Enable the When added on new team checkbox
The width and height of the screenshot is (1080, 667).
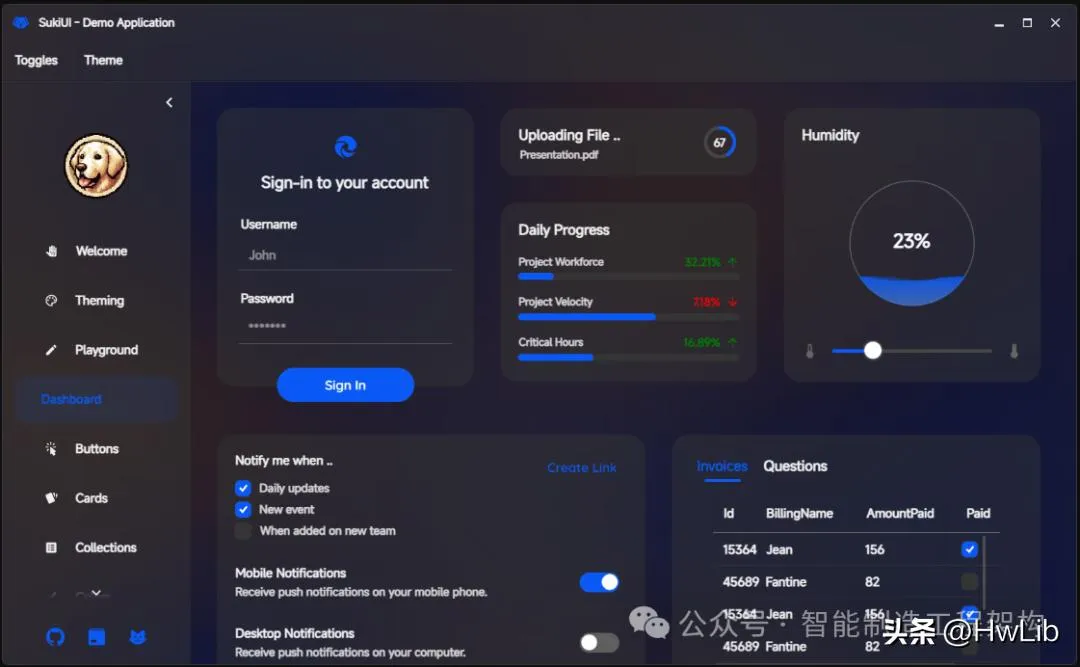pos(243,531)
